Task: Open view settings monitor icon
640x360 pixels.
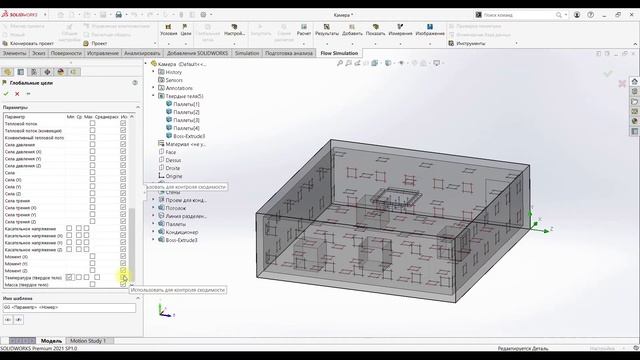Action: (x=436, y=63)
